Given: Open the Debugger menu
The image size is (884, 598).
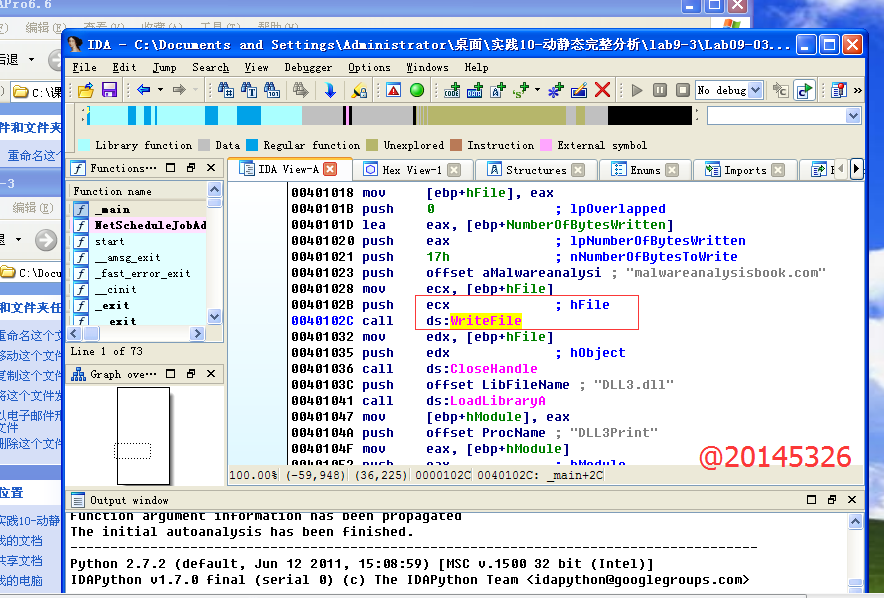Looking at the screenshot, I should tap(309, 67).
